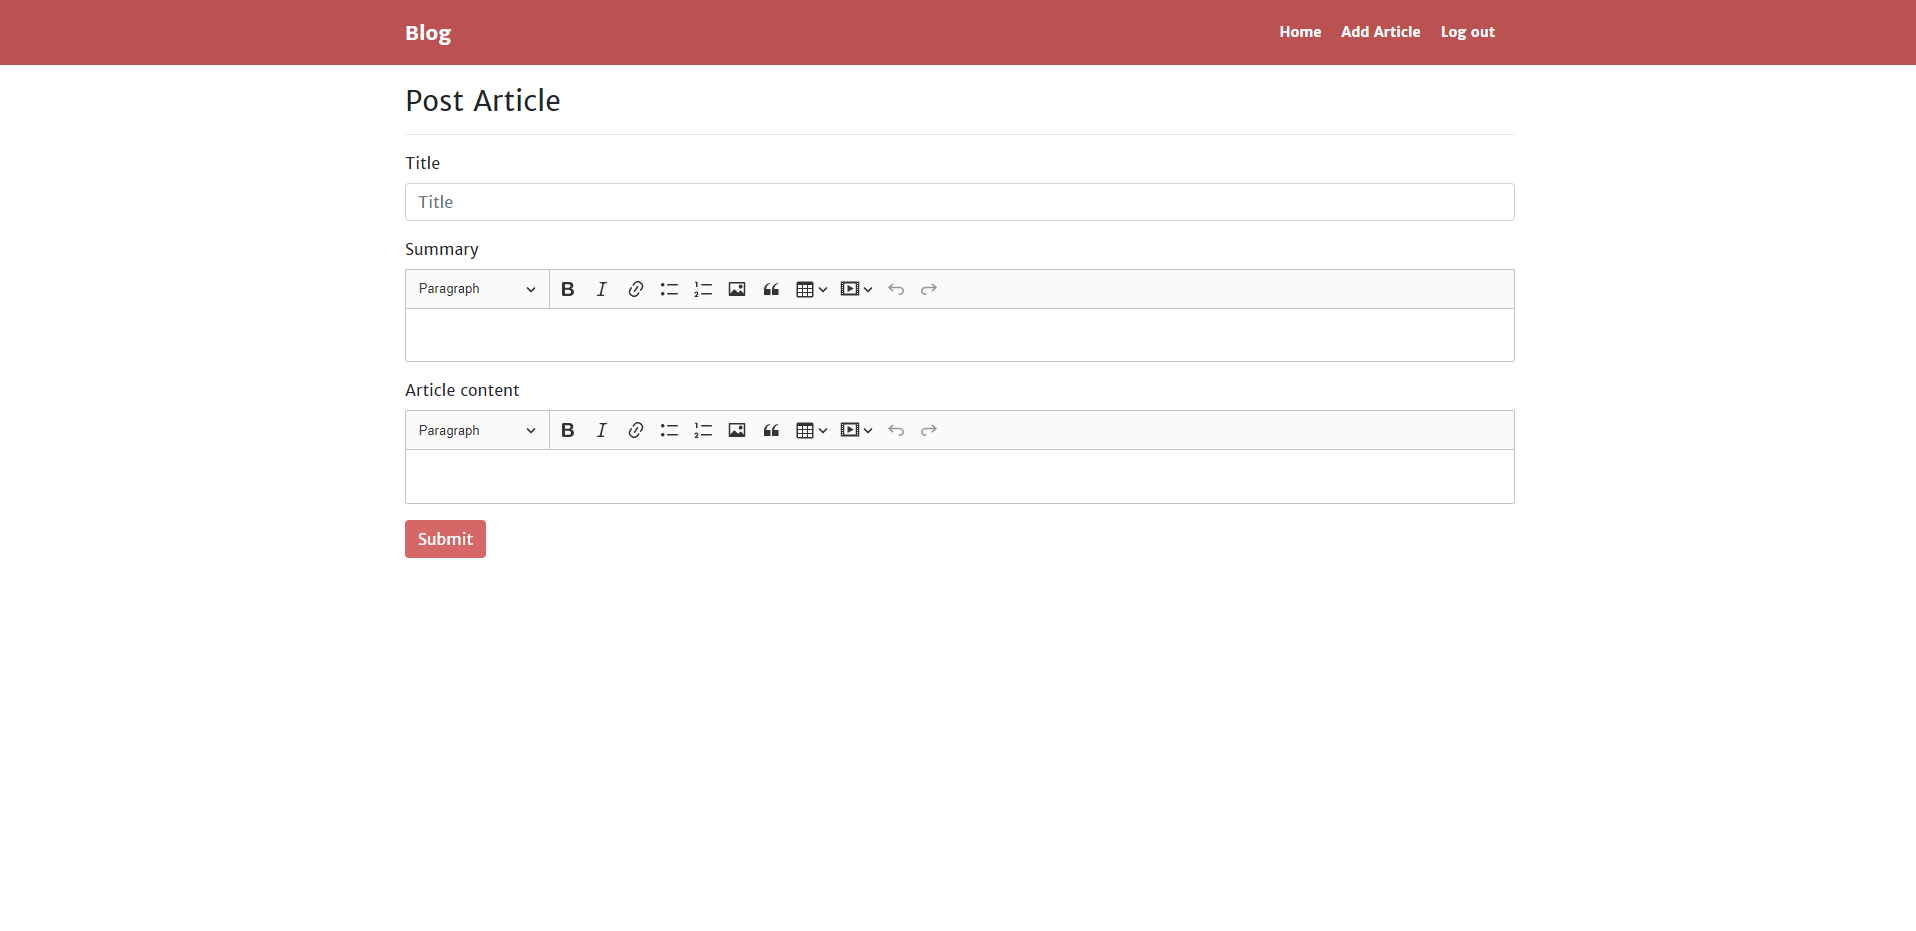Insert block quote in Summary editor
This screenshot has height=931, width=1916.
tap(771, 289)
